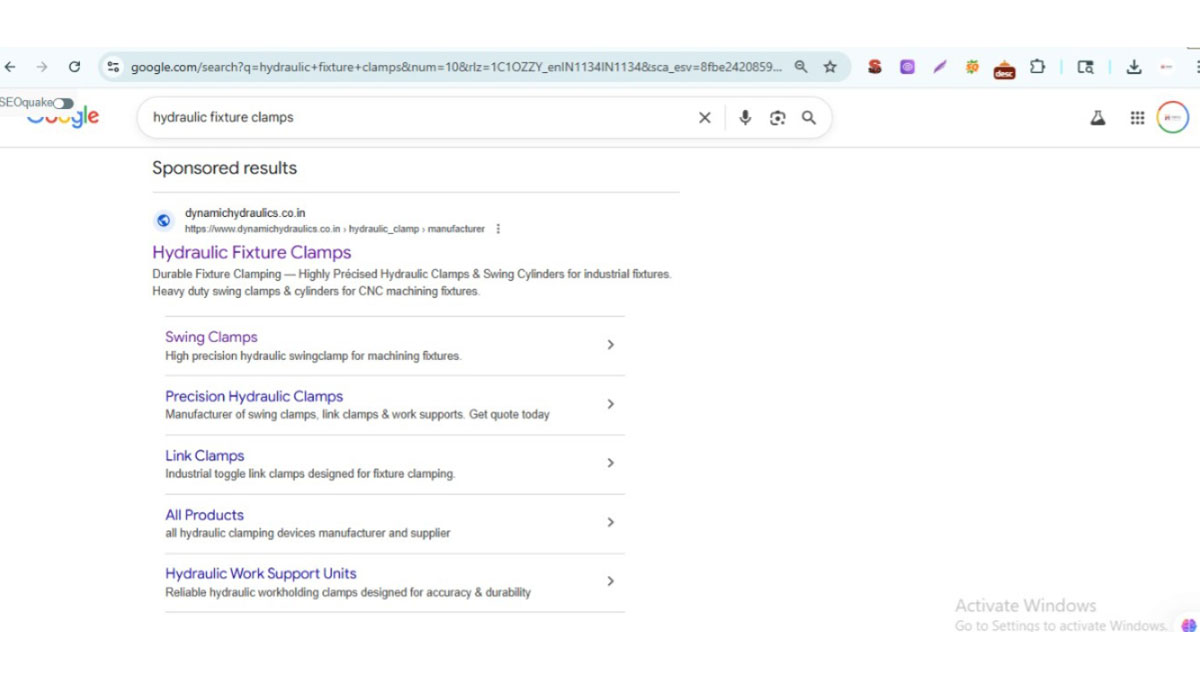1200x699 pixels.
Task: Go back using the browser back arrow
Action: 10,67
